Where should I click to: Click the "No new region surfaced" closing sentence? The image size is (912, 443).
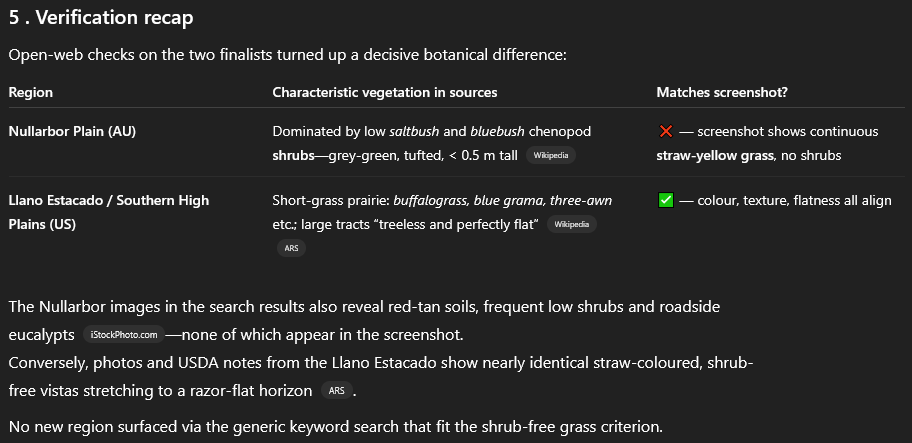(x=336, y=427)
